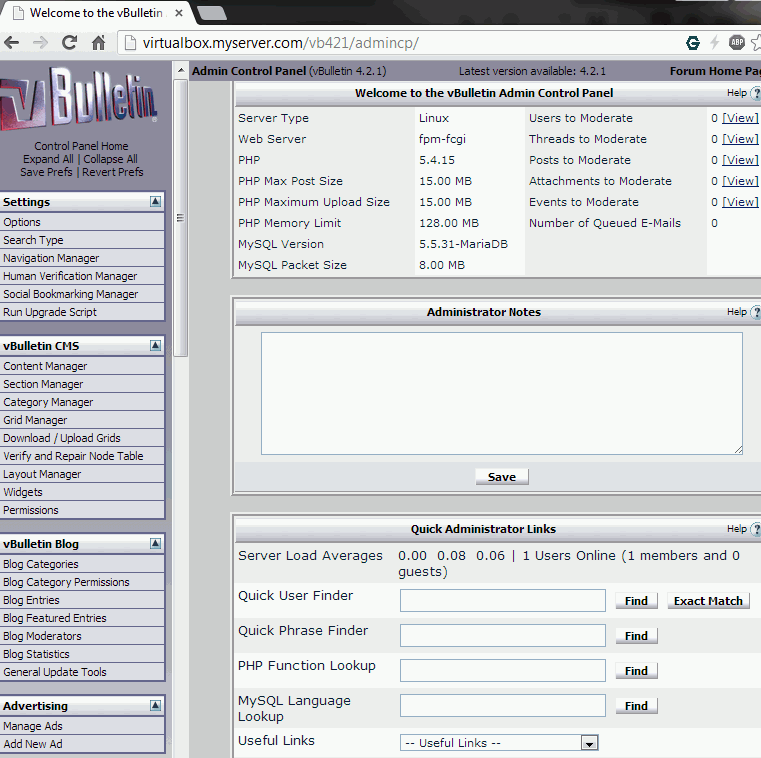Open Blog Category Permissions
Image resolution: width=761 pixels, height=758 pixels.
coord(82,582)
